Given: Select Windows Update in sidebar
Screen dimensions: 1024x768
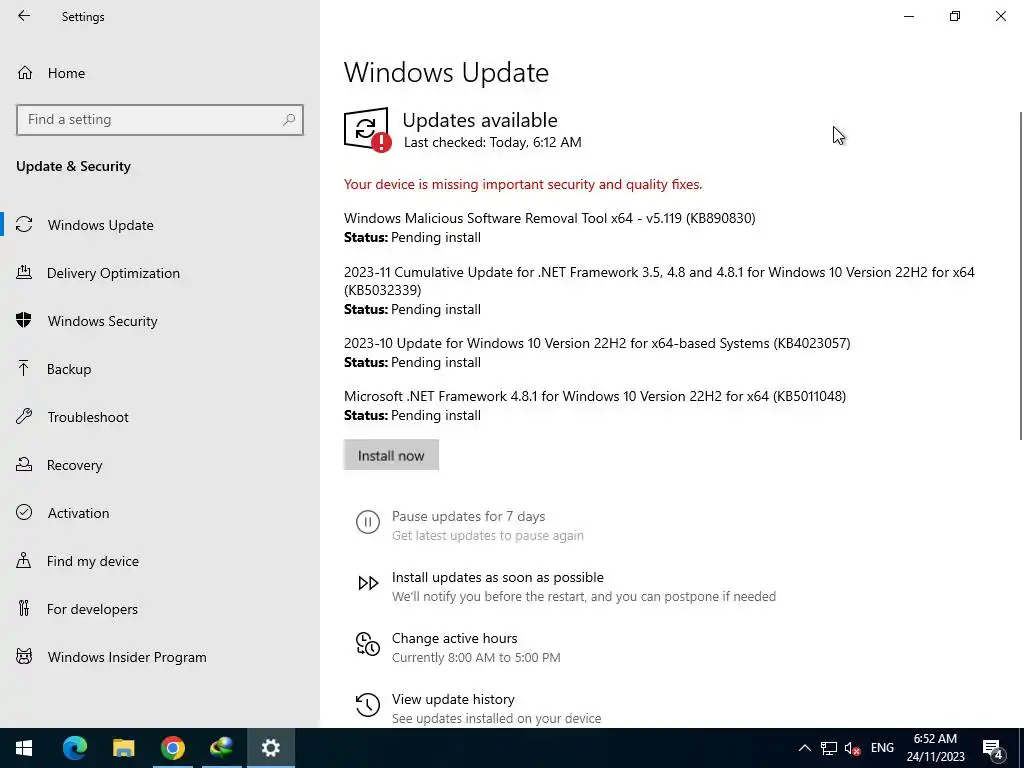Looking at the screenshot, I should [160, 225].
